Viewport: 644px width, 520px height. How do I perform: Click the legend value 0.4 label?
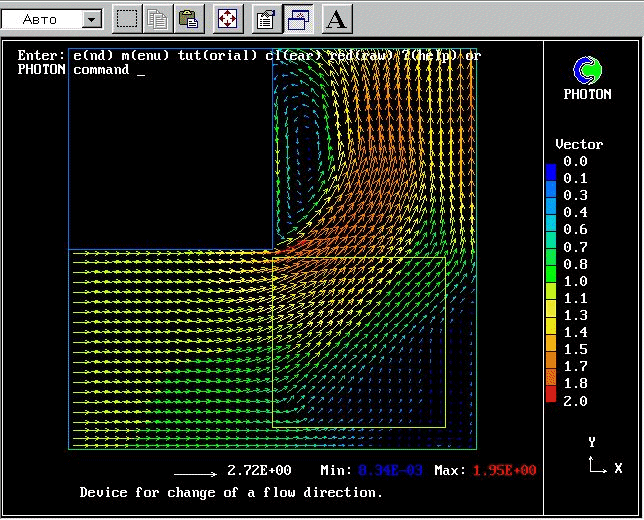coord(575,212)
